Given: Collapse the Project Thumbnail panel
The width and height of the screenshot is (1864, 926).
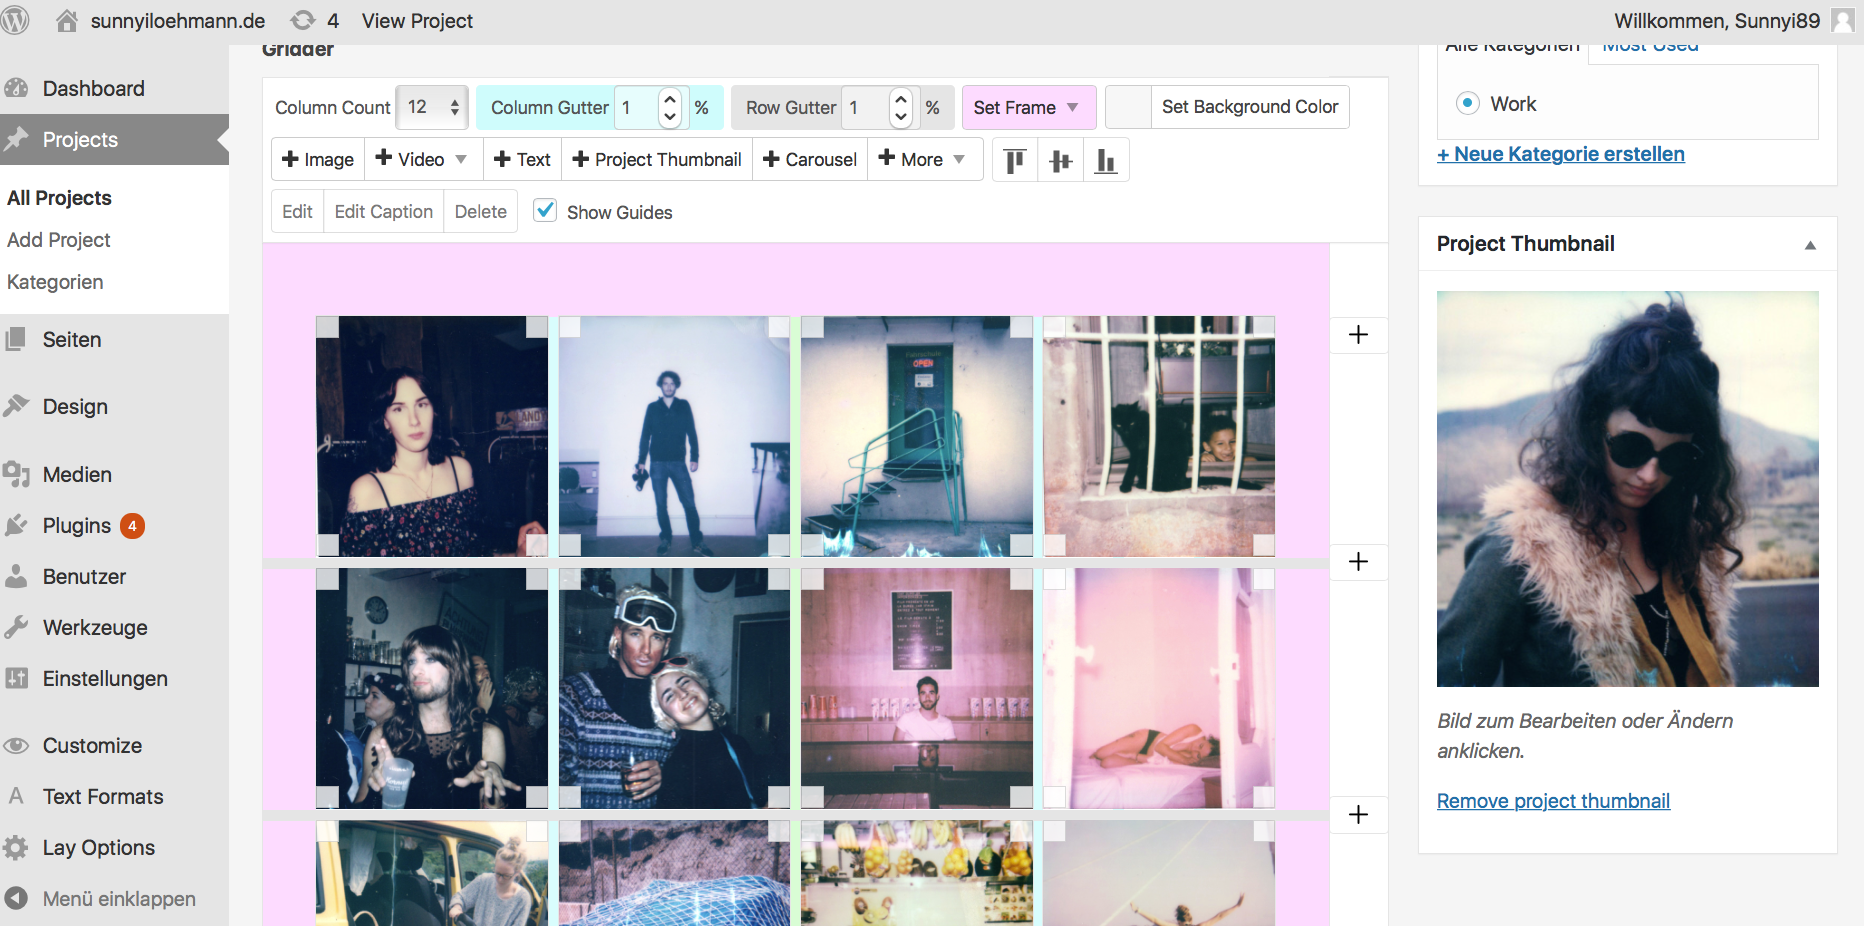Looking at the screenshot, I should pyautogui.click(x=1809, y=245).
